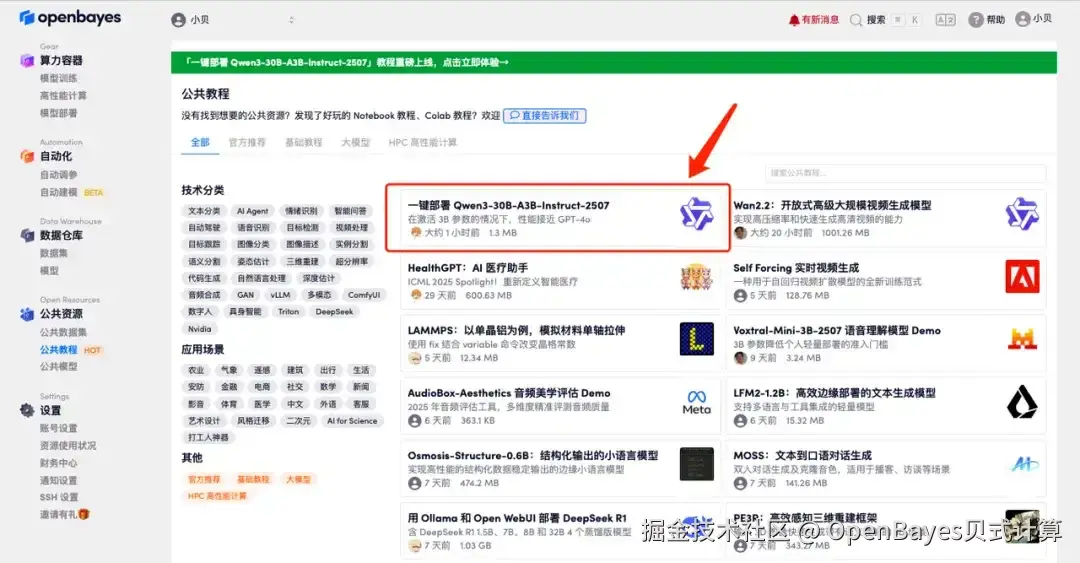
Task: Filter by the DeepSeek tag
Action: 334,312
